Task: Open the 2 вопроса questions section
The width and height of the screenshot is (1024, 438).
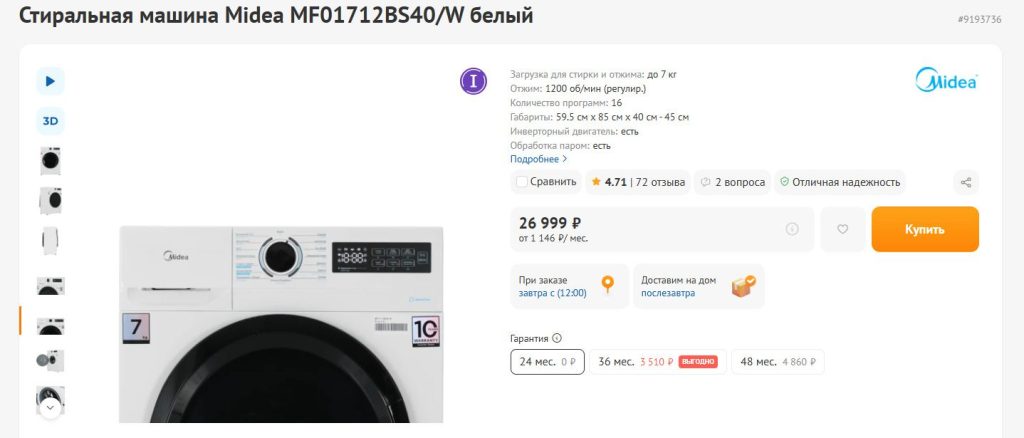Action: pyautogui.click(x=733, y=182)
